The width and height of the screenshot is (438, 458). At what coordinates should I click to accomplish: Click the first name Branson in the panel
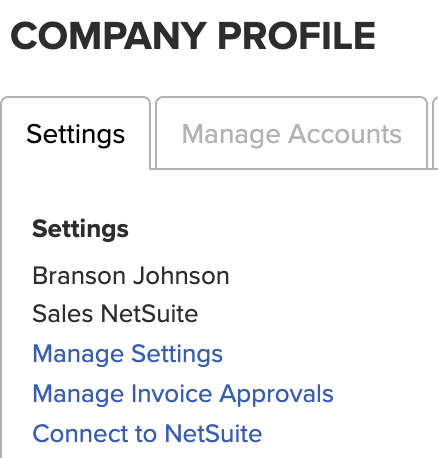click(x=79, y=276)
